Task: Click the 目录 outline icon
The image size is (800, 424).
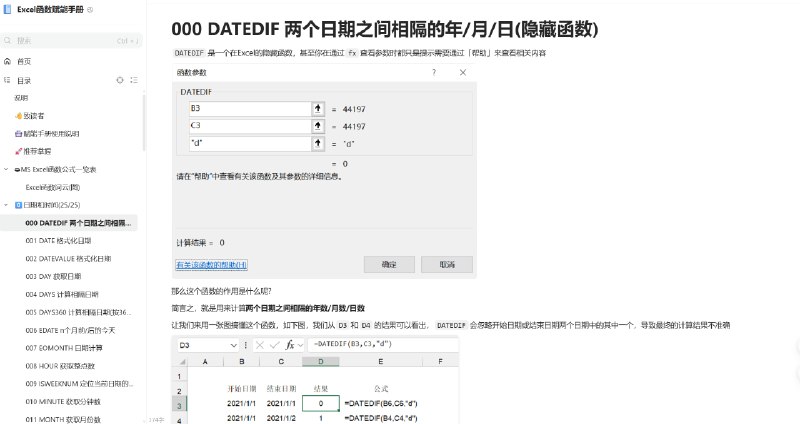Action: click(7, 80)
